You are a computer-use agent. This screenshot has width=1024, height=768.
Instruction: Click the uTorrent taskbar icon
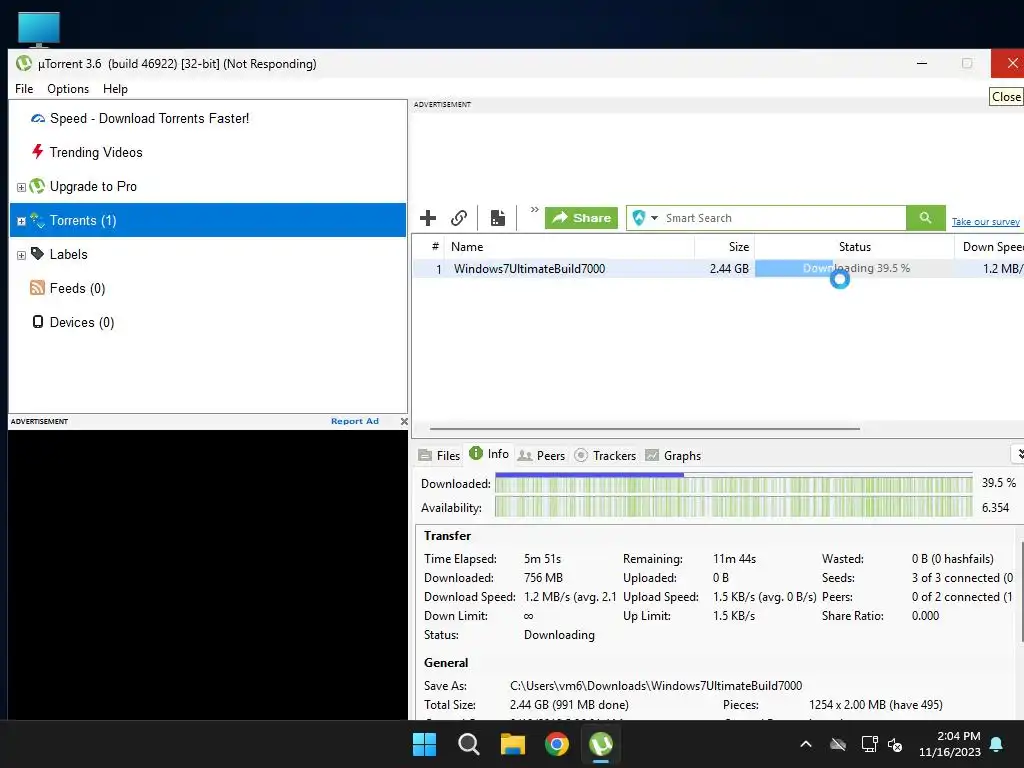click(601, 744)
